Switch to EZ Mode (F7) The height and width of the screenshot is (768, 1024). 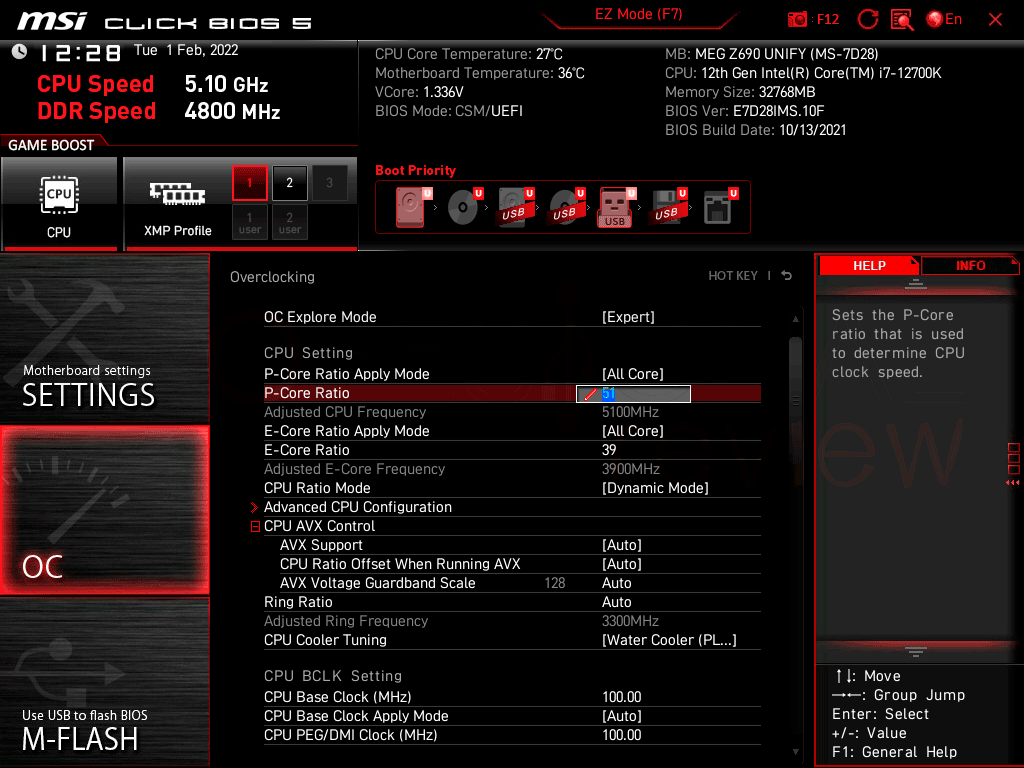tap(638, 14)
